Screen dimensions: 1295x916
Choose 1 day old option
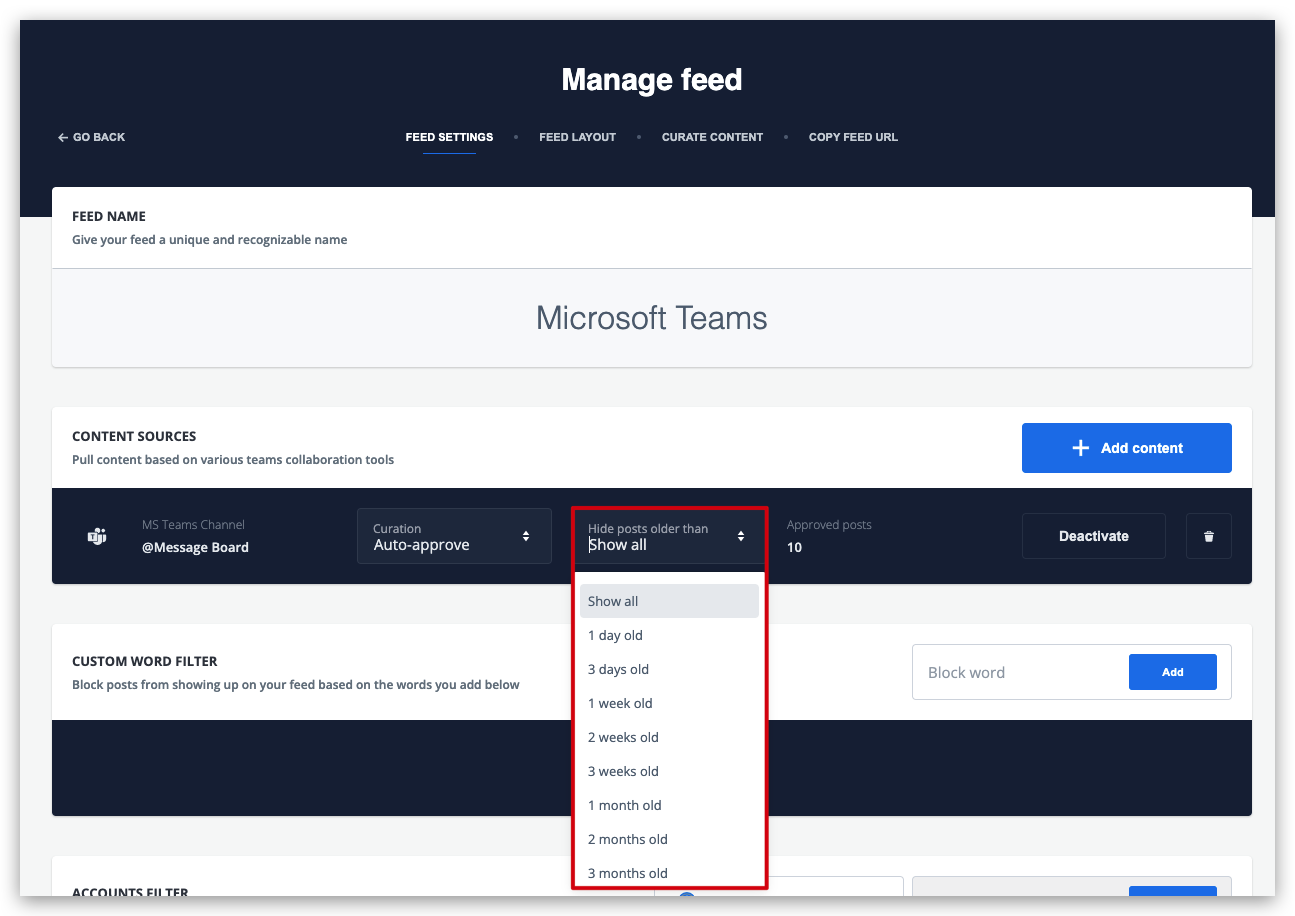point(669,635)
